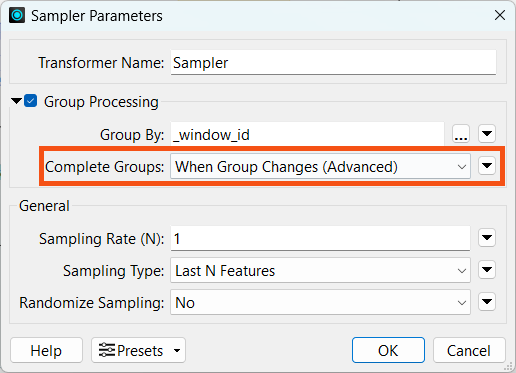Click the Help button
This screenshot has width=516, height=373.
(46, 350)
